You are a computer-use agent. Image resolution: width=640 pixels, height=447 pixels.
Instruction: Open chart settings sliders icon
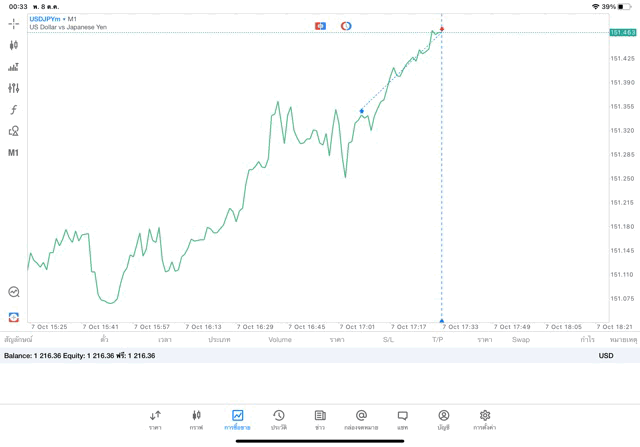pyautogui.click(x=13, y=88)
